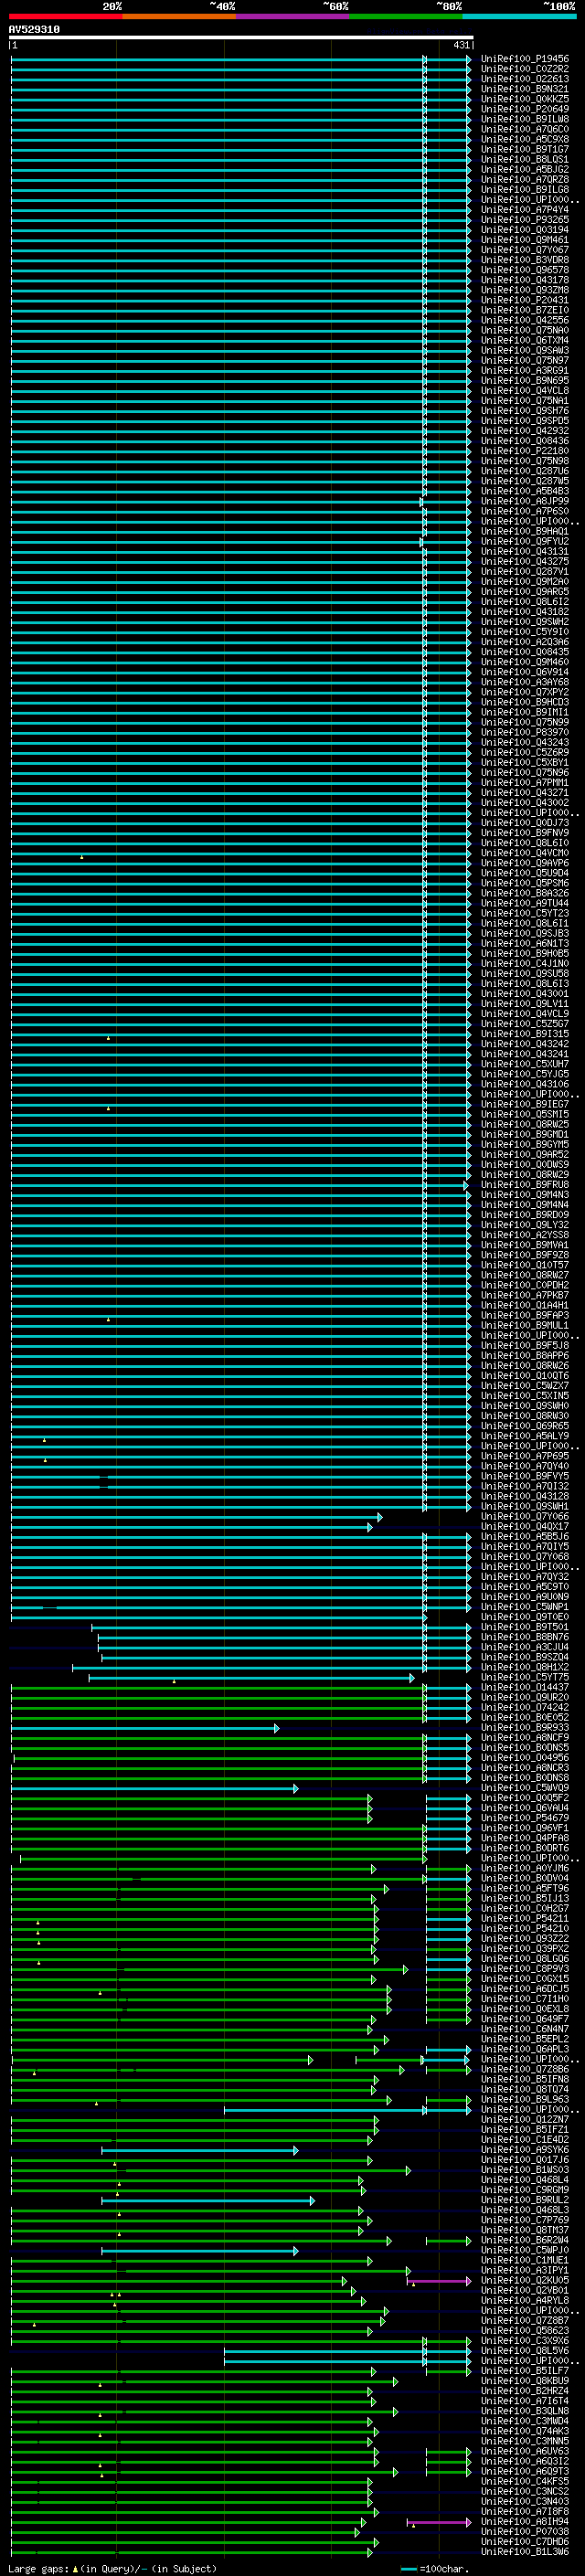Click the red 20% identity legend segment
Image resolution: width=585 pixels, height=2576 pixels.
coord(66,16)
